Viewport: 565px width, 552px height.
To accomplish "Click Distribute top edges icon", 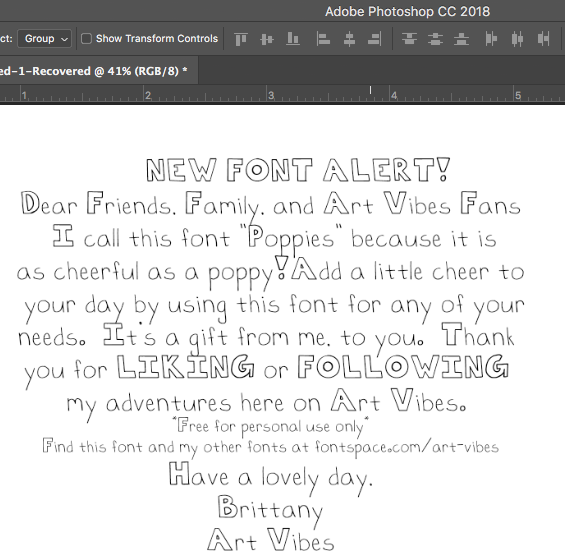I will pyautogui.click(x=409, y=39).
